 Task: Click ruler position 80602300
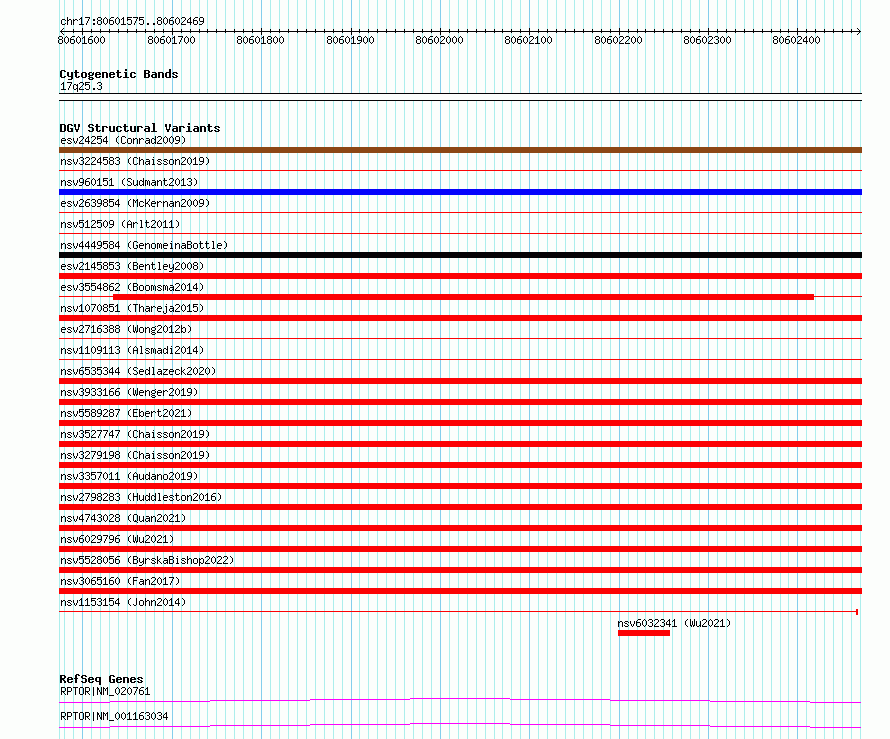(x=707, y=40)
